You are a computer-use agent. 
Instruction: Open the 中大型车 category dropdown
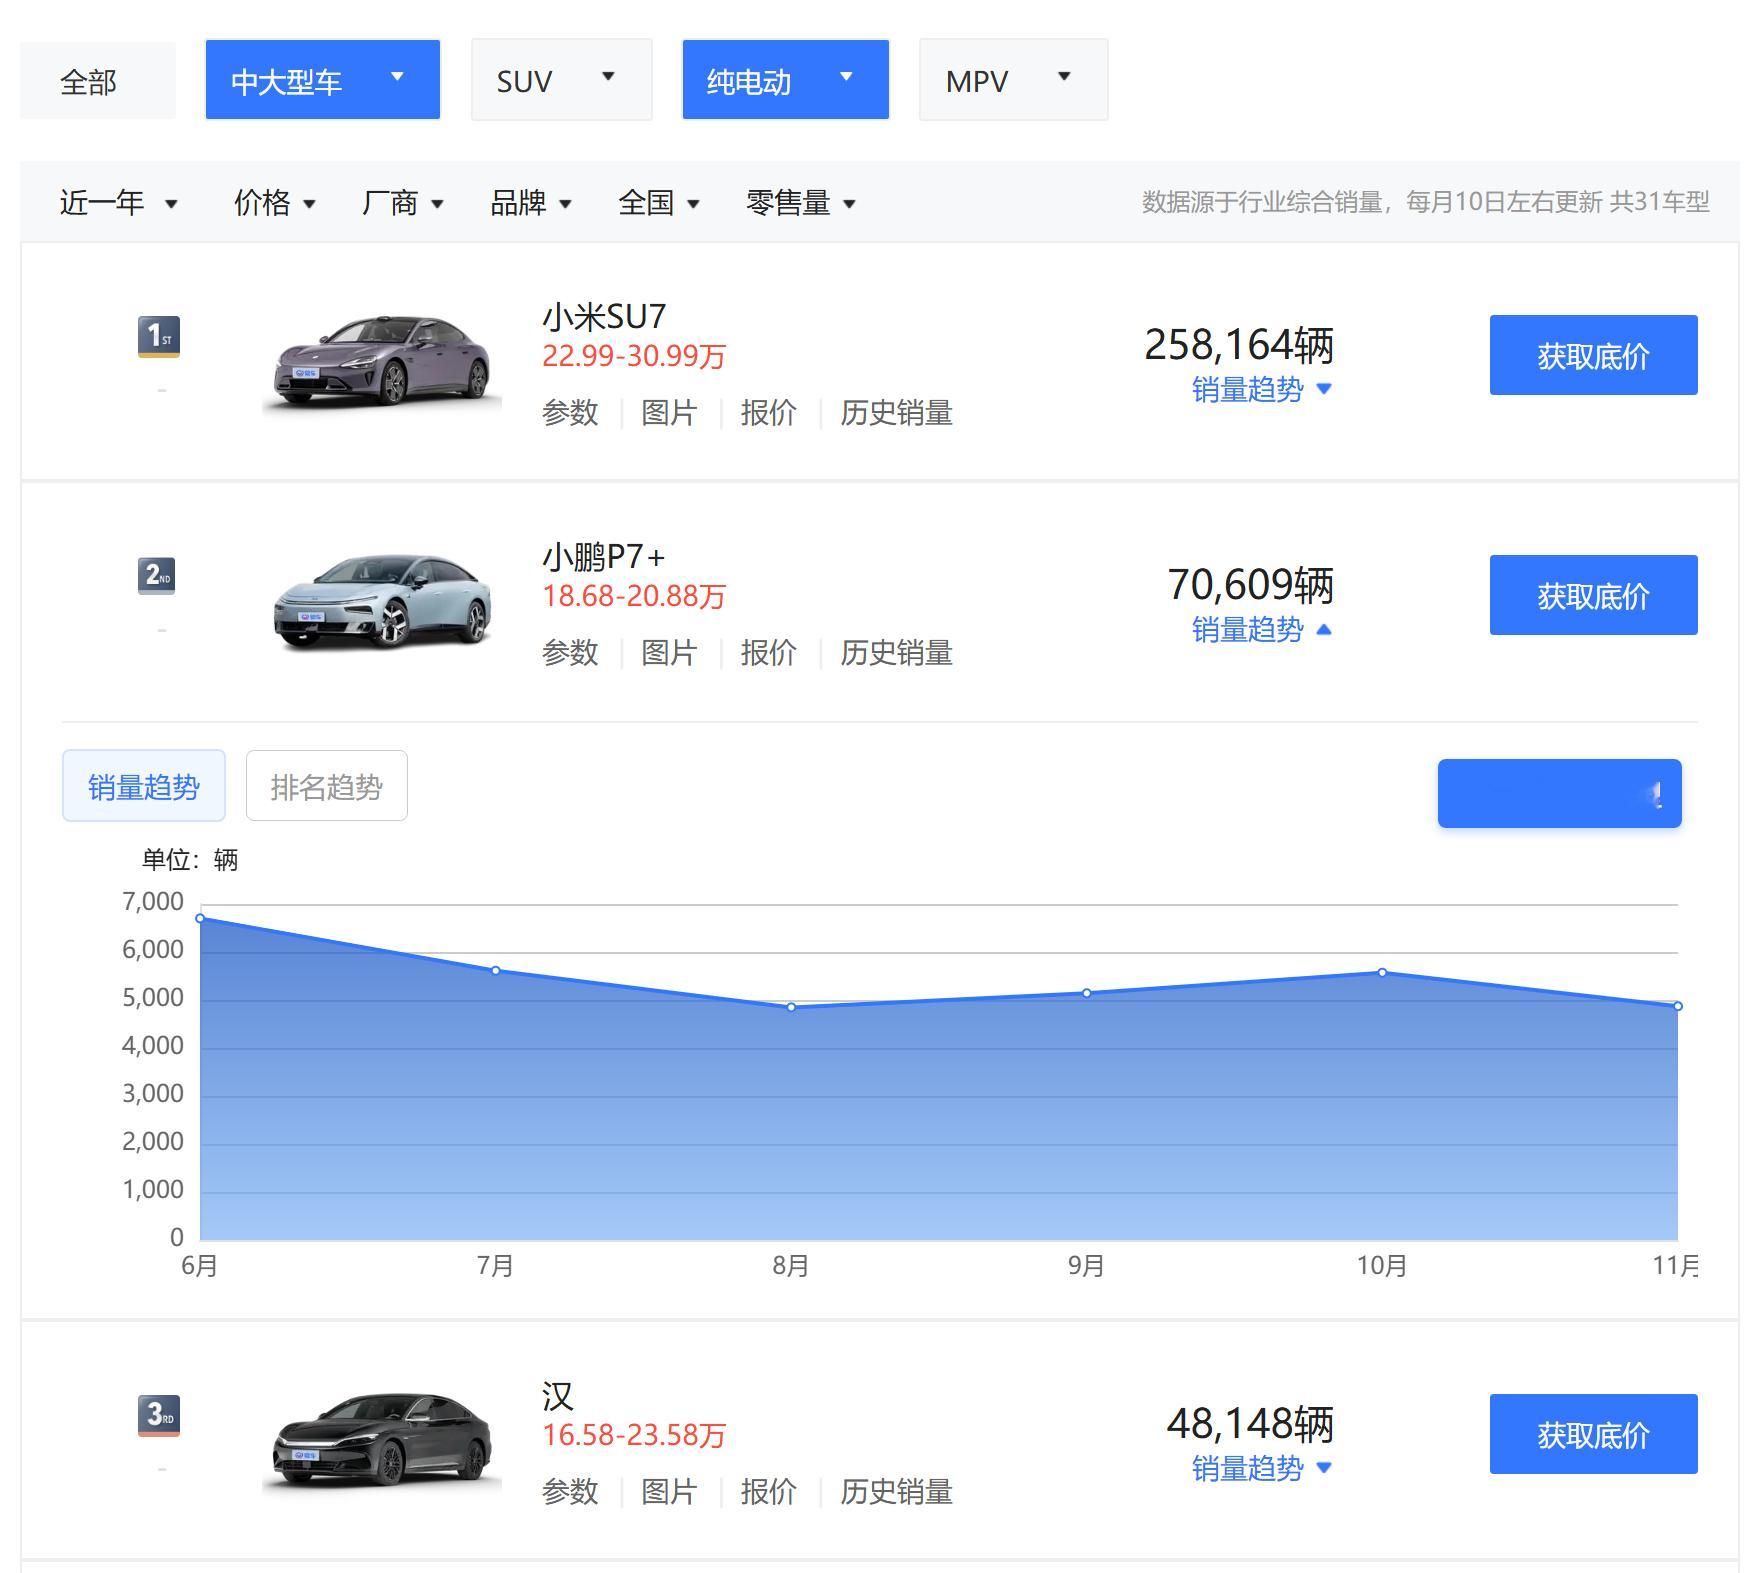coord(323,80)
